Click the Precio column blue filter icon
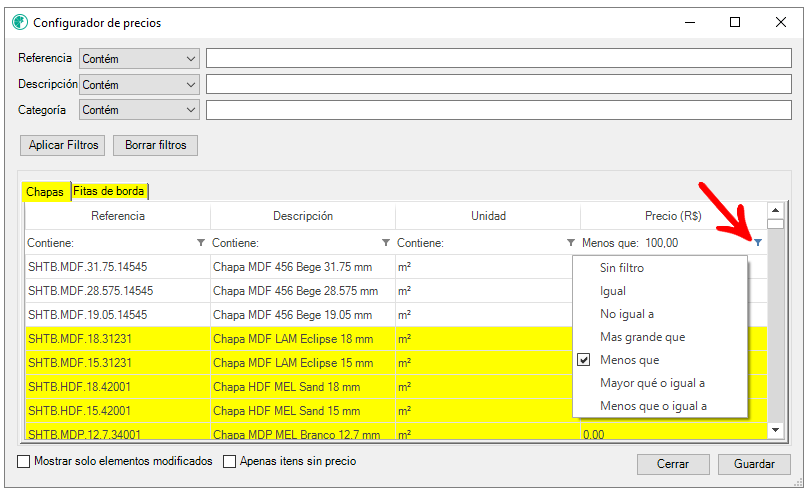Image resolution: width=809 pixels, height=498 pixels. (x=757, y=243)
